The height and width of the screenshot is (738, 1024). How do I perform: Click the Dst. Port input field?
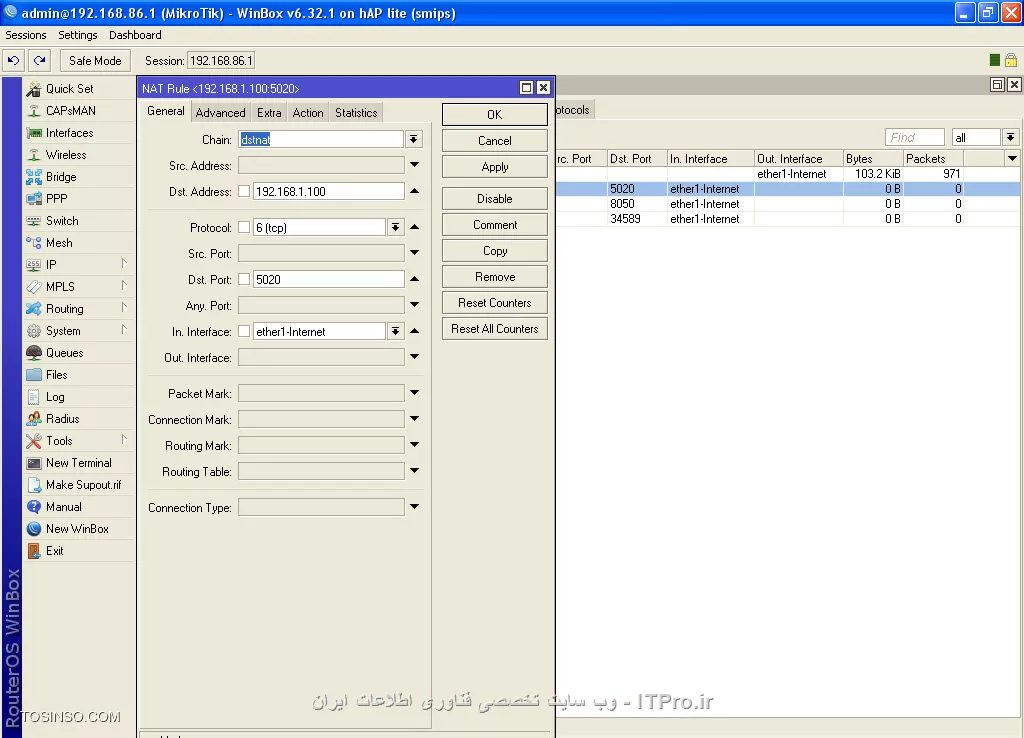coord(328,280)
